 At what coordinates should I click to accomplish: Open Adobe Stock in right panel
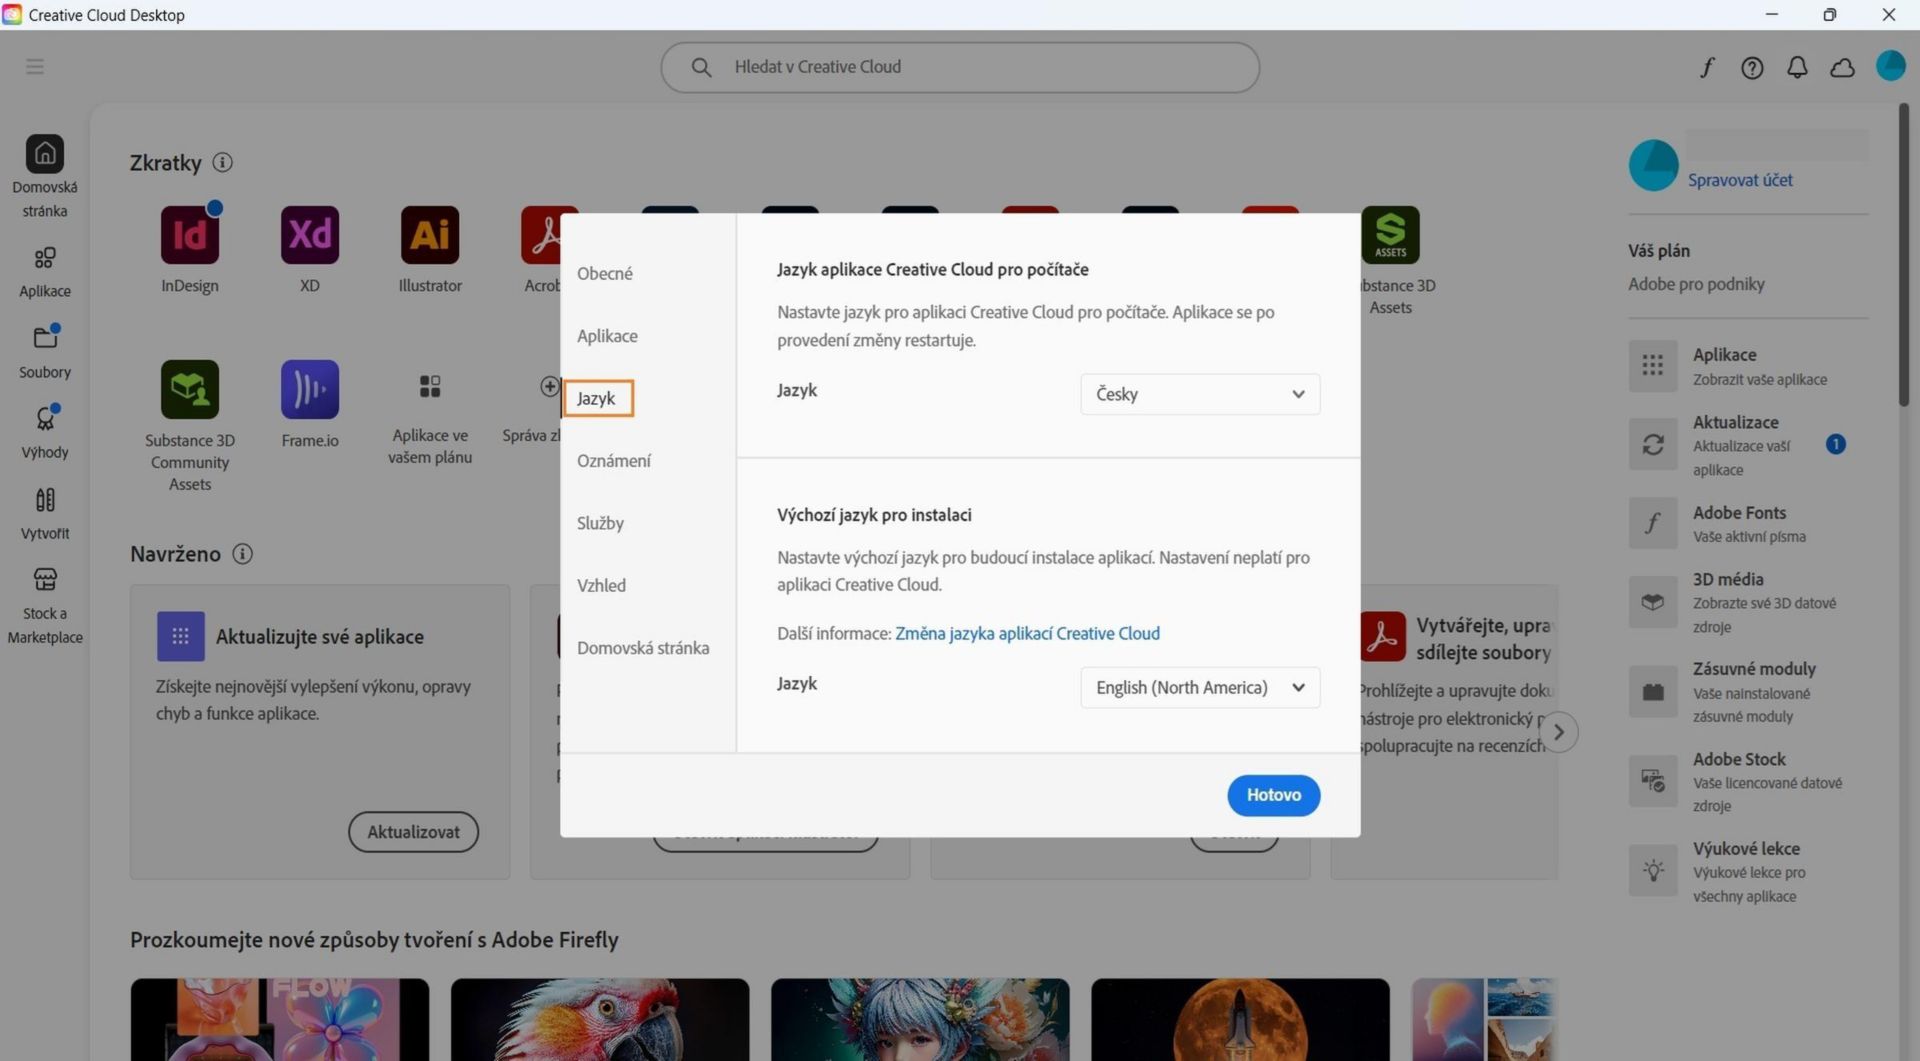point(1747,781)
